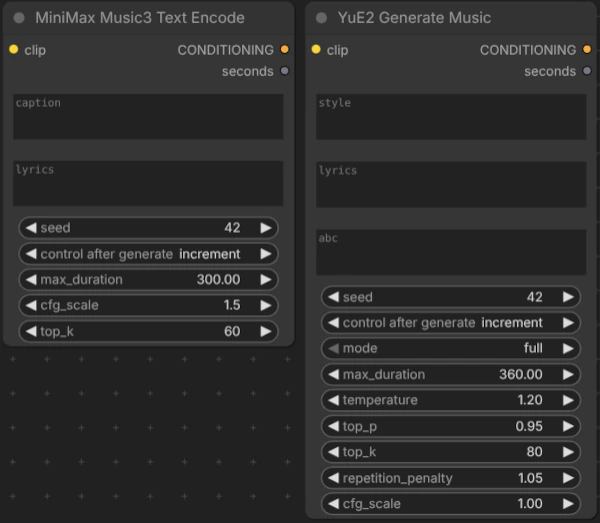Open increment dropdown value in MiniMax node
Viewport: 600px width, 523px height.
coord(210,254)
